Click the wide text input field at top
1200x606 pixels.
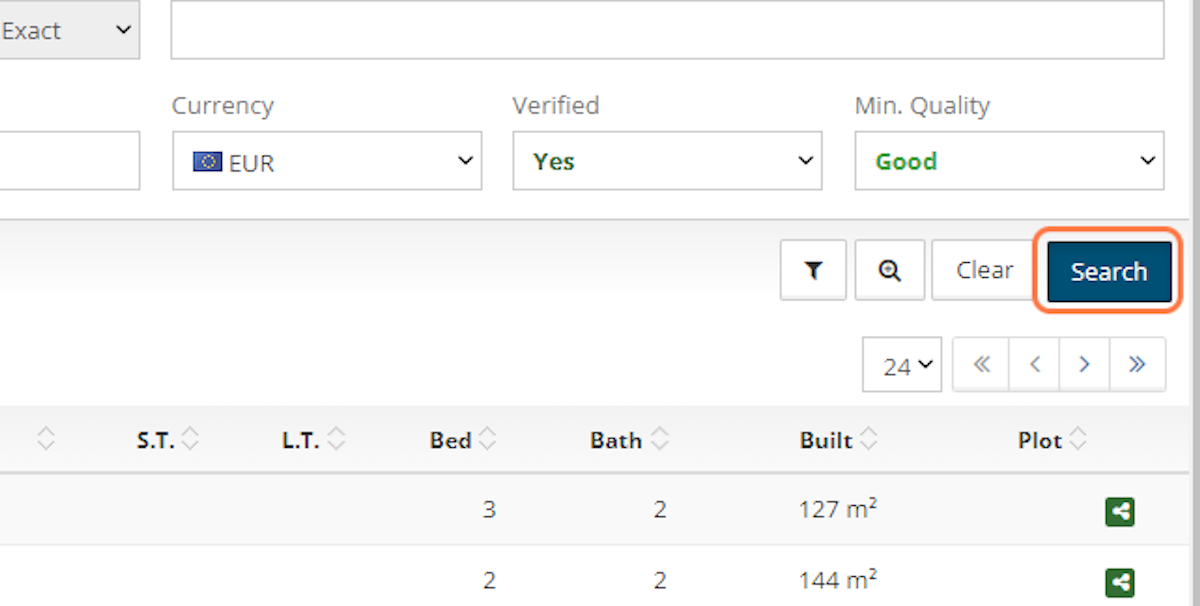click(667, 31)
